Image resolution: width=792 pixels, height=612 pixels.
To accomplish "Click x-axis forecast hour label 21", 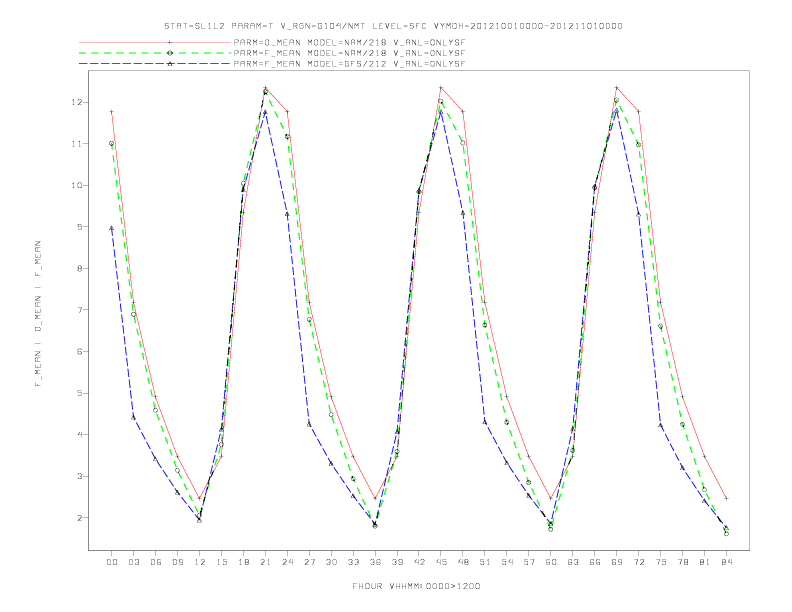I will pos(265,562).
